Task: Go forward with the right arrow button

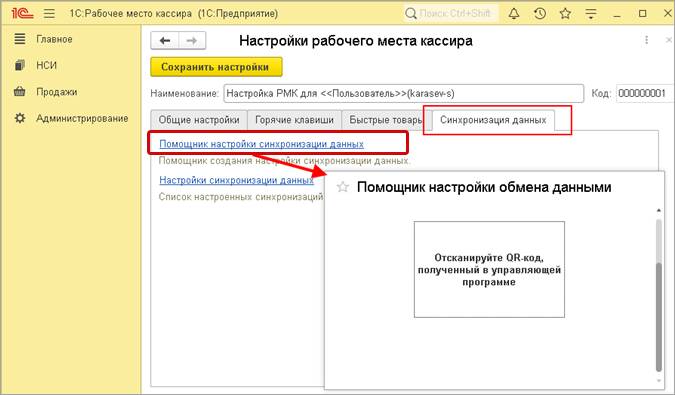Action: (x=192, y=40)
